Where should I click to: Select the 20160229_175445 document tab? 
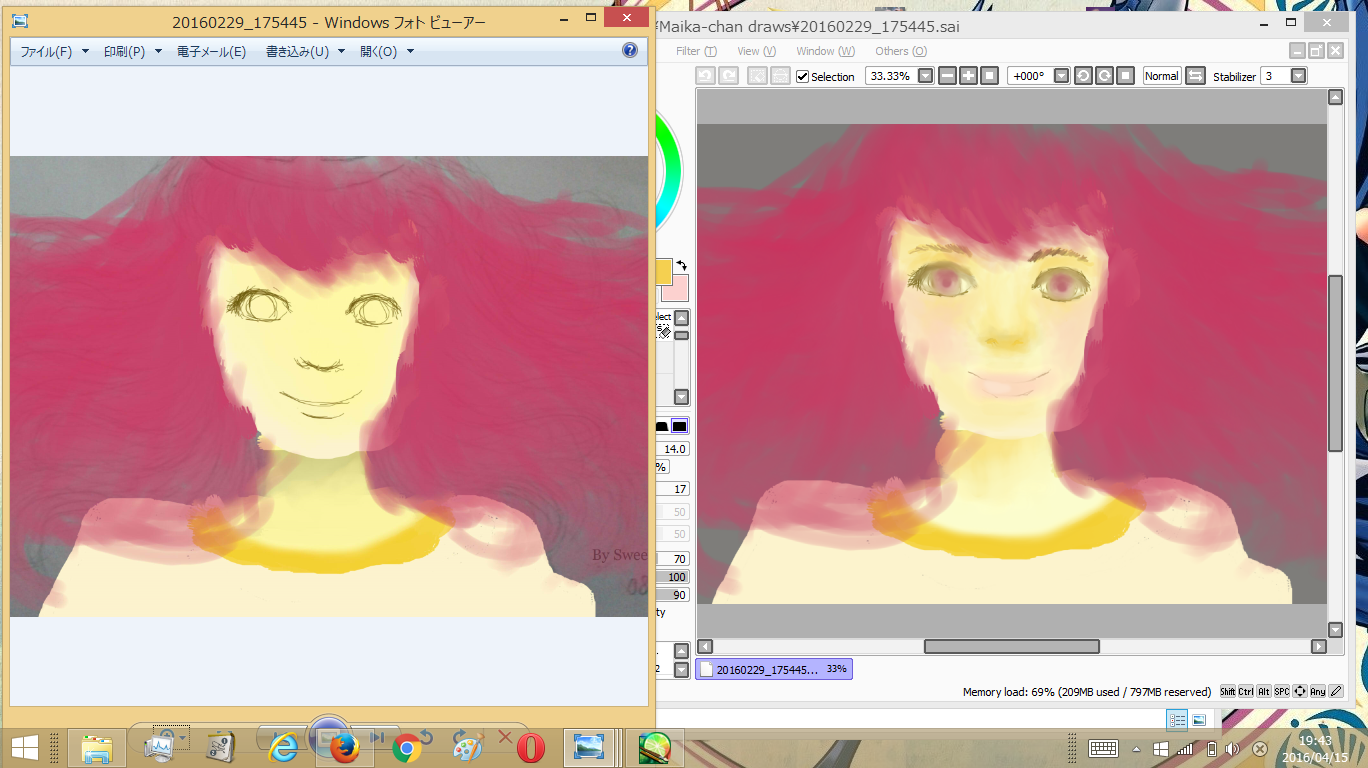[774, 669]
